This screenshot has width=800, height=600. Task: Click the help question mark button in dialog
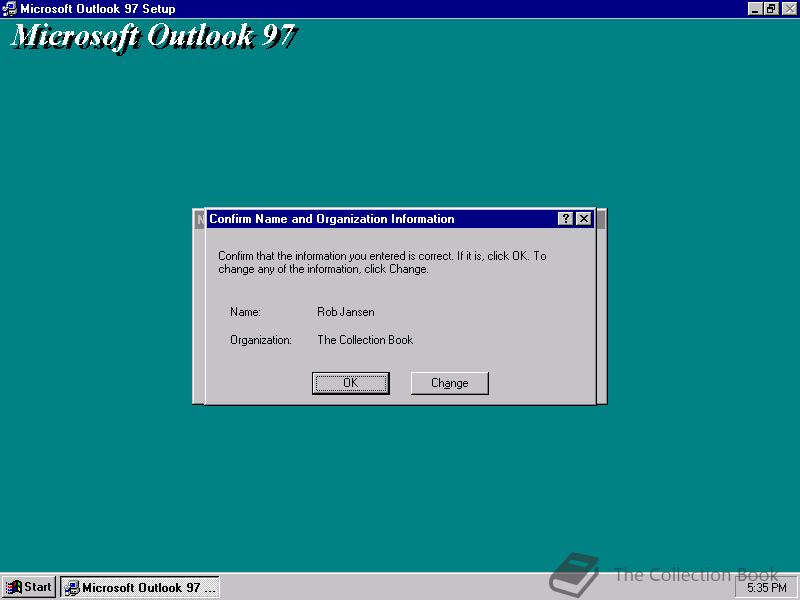pyautogui.click(x=565, y=219)
